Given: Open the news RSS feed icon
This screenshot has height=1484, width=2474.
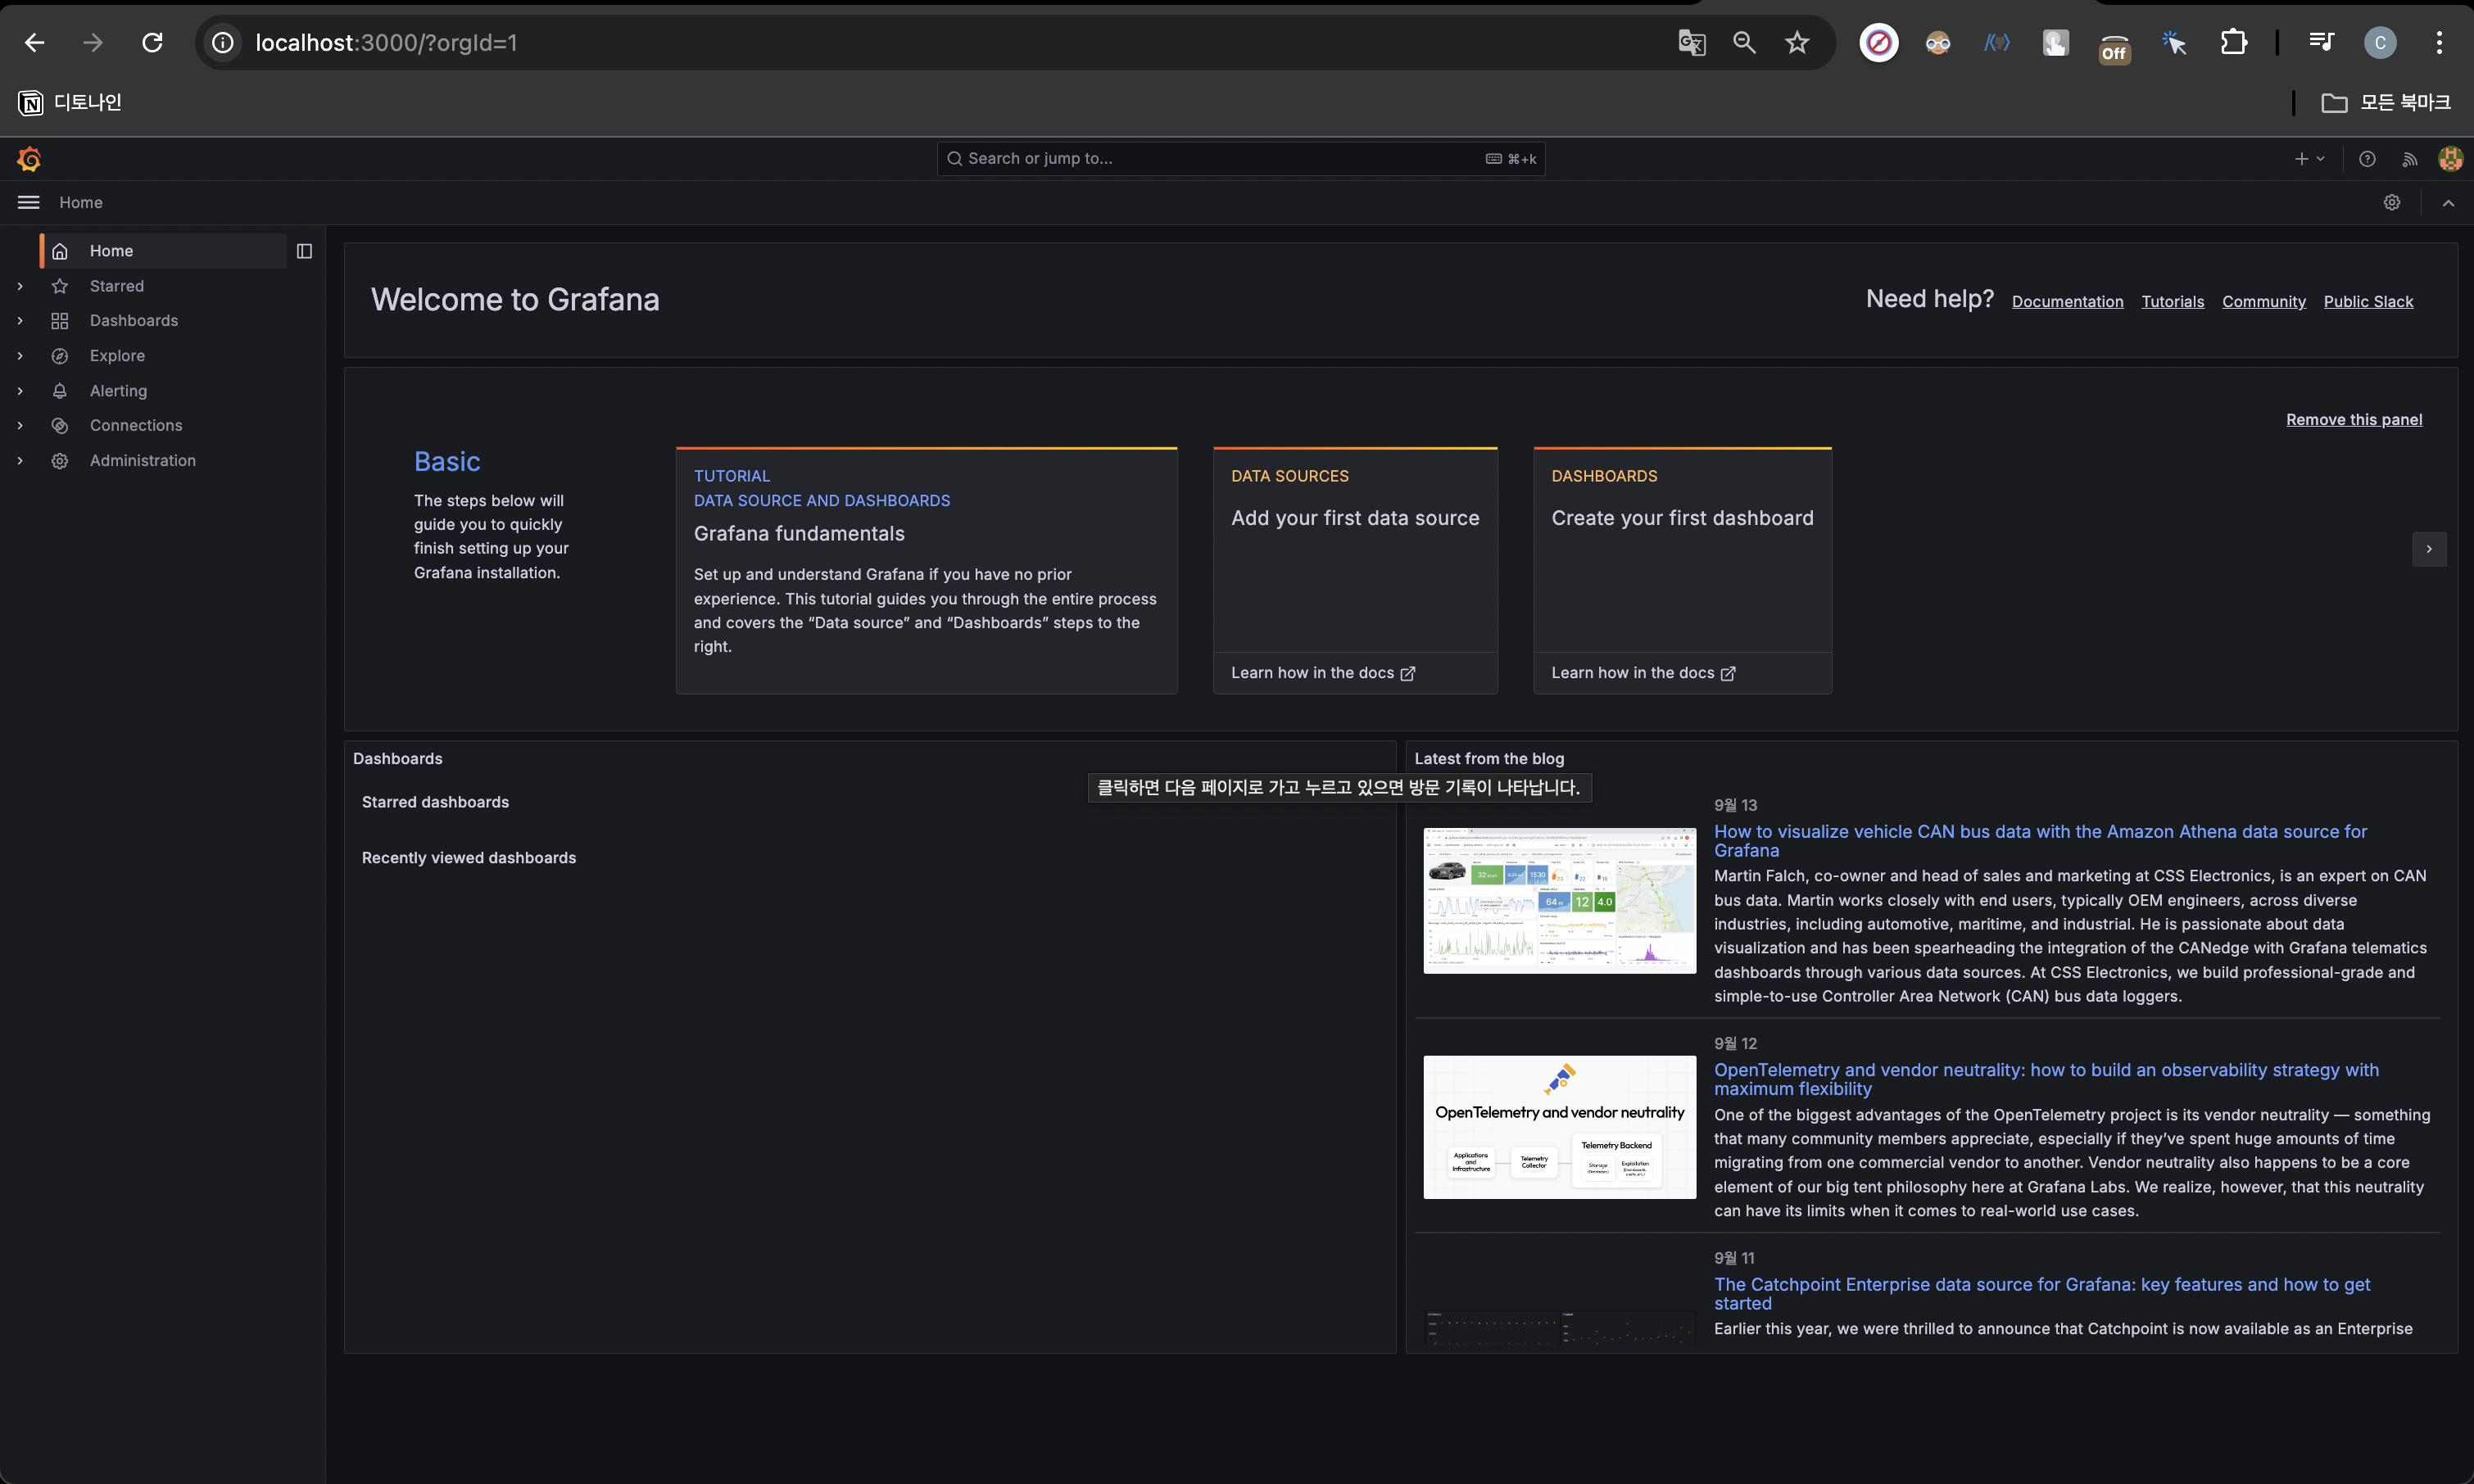Looking at the screenshot, I should [2410, 159].
